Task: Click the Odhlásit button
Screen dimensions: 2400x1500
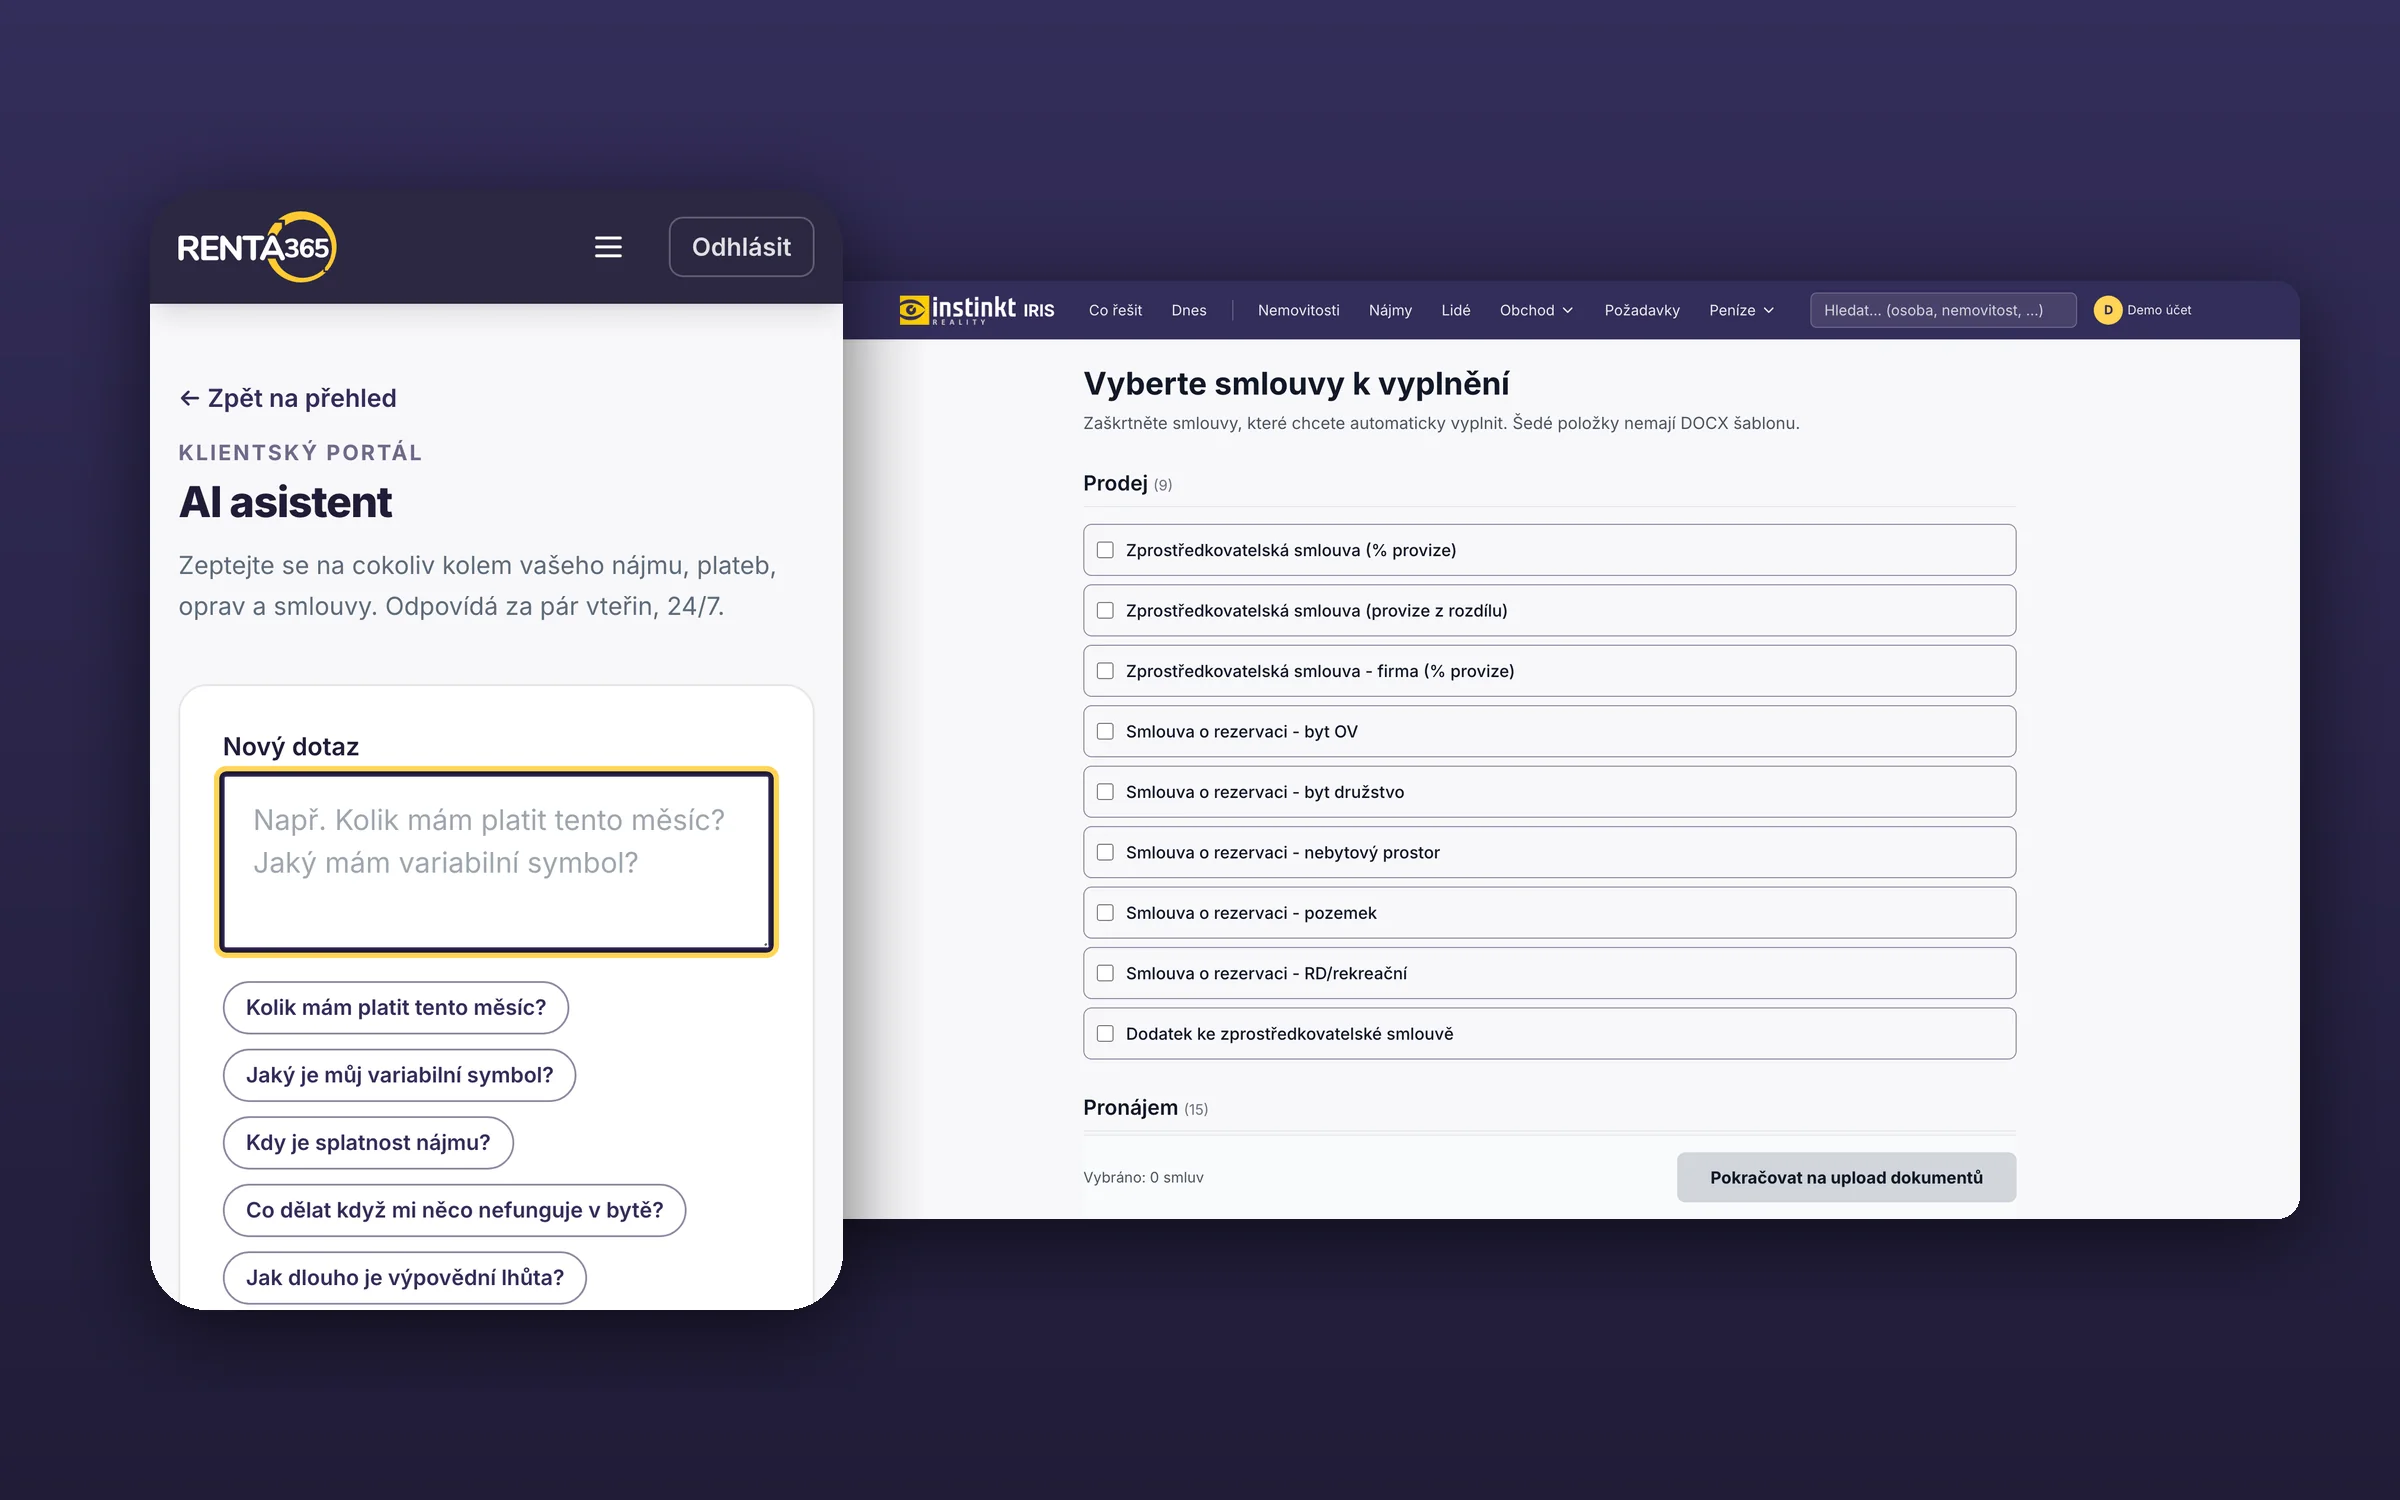Action: tap(741, 247)
